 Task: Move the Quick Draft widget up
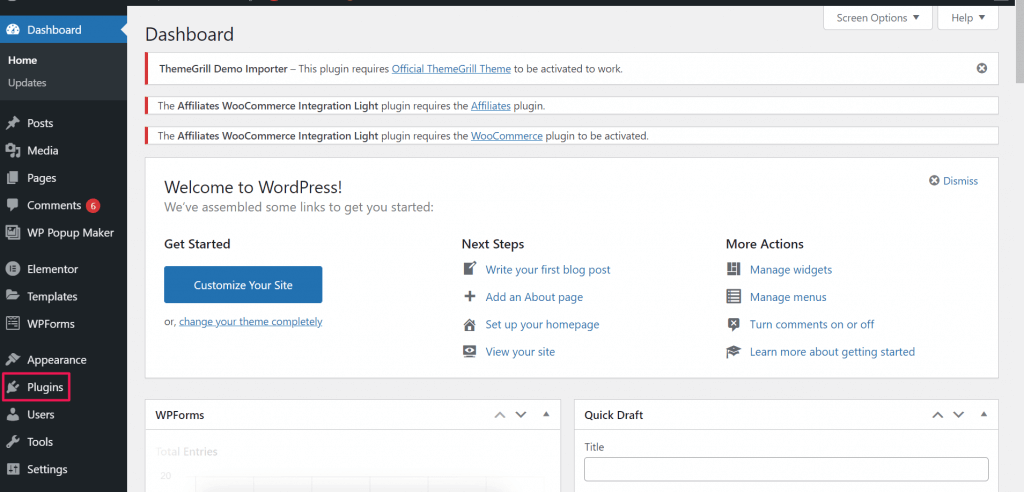937,414
